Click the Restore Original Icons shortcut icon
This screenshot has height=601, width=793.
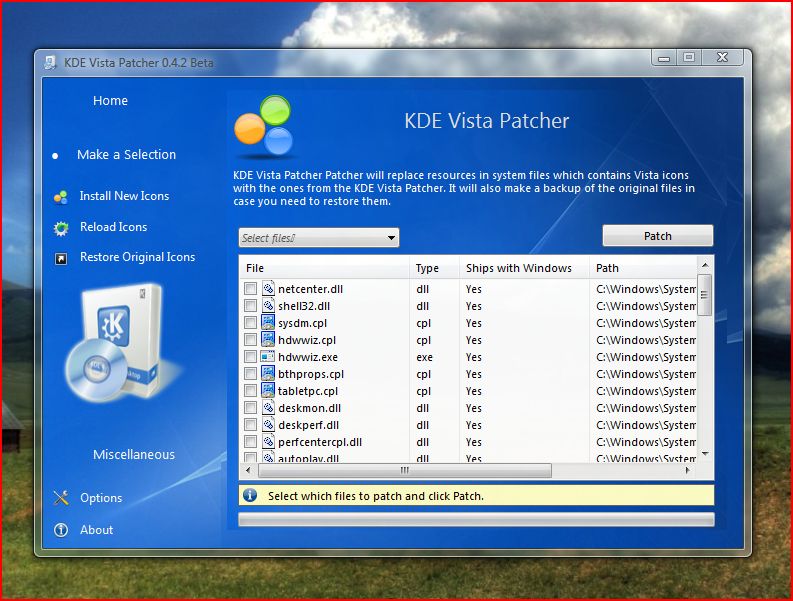coord(61,259)
